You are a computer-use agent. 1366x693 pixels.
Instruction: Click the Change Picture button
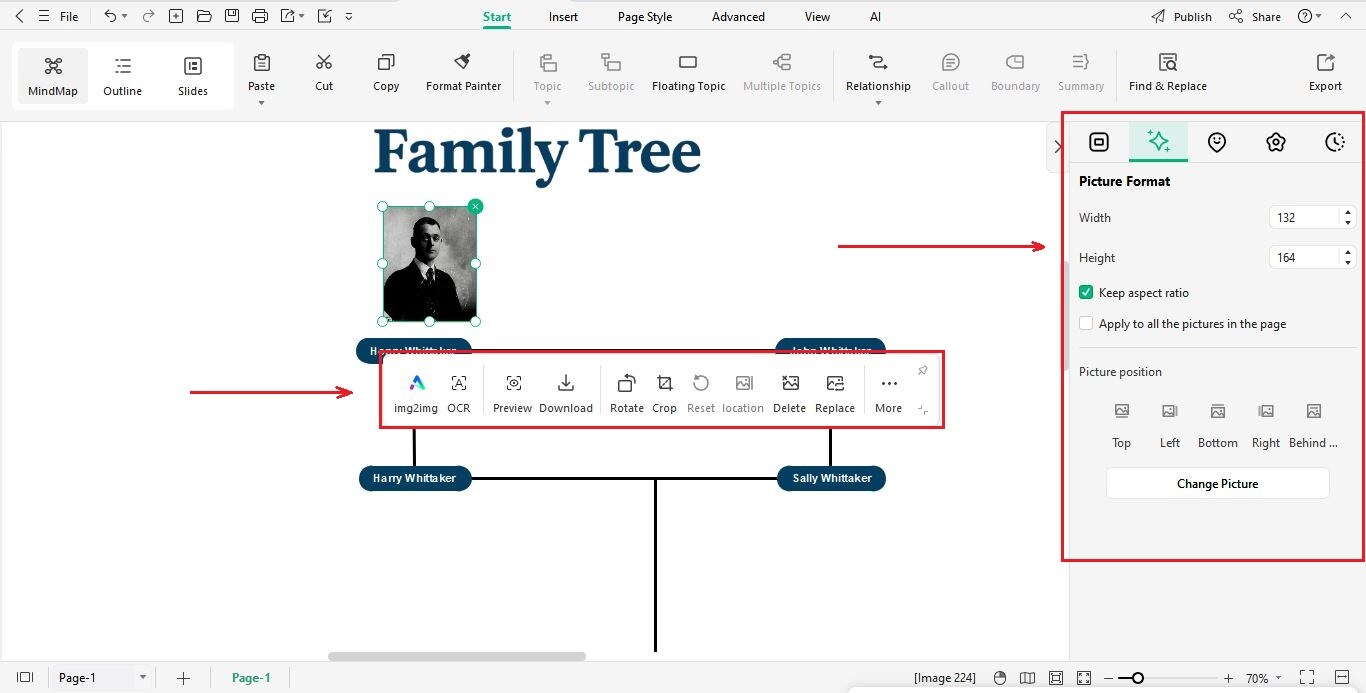click(1217, 483)
